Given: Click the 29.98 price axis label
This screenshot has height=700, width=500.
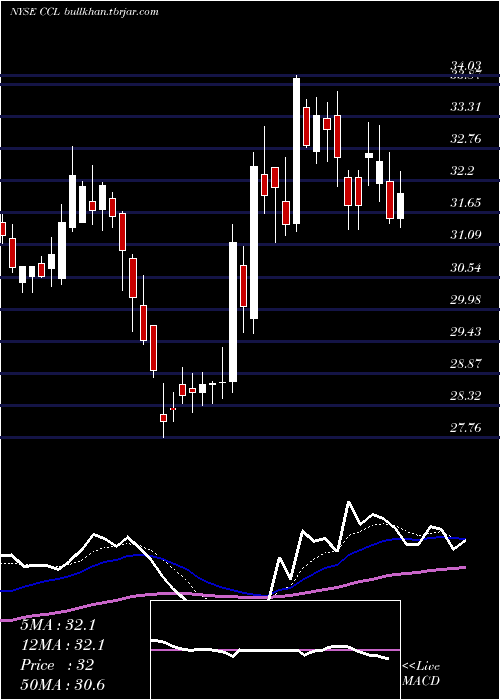Looking at the screenshot, I should (465, 300).
